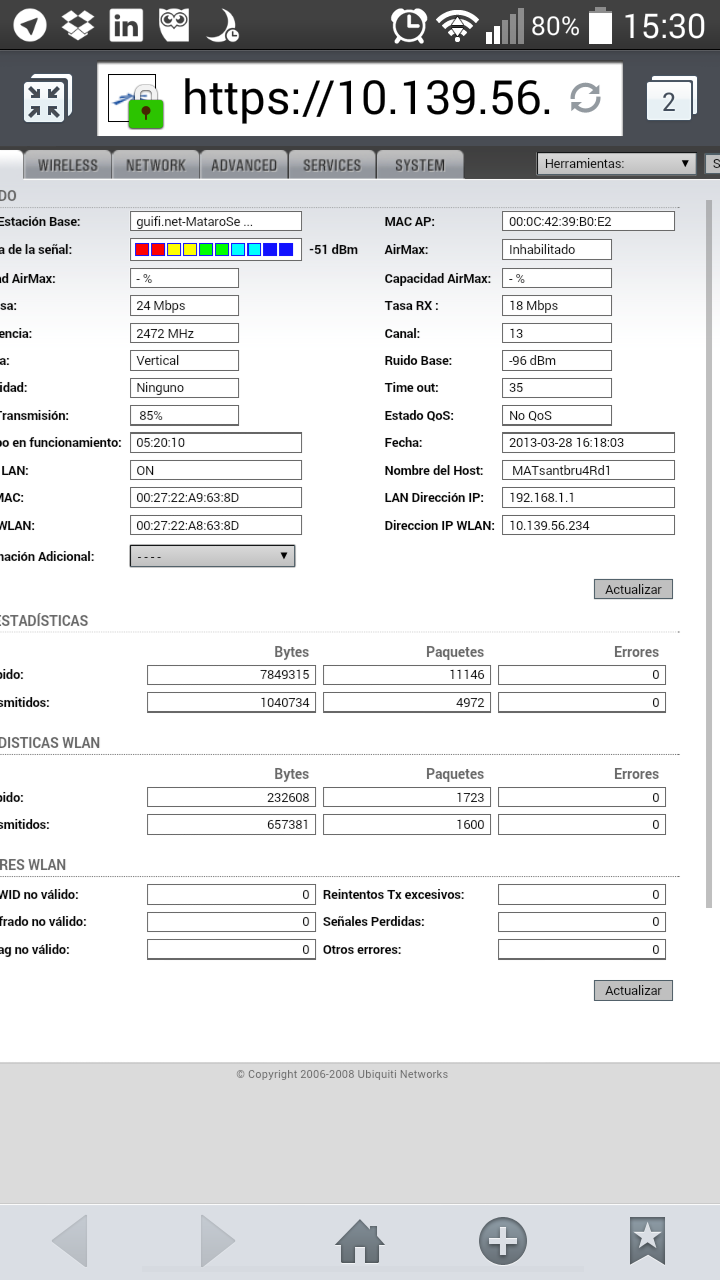Tap the LinkedIn notification icon
The height and width of the screenshot is (1280, 720).
point(126,25)
